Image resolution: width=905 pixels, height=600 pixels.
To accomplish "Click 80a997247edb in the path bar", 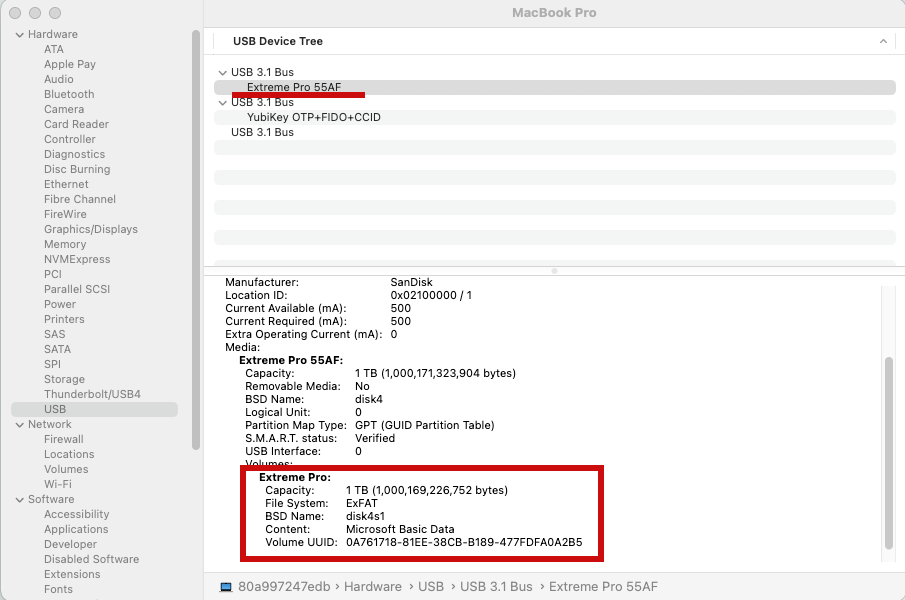I will pyautogui.click(x=284, y=587).
